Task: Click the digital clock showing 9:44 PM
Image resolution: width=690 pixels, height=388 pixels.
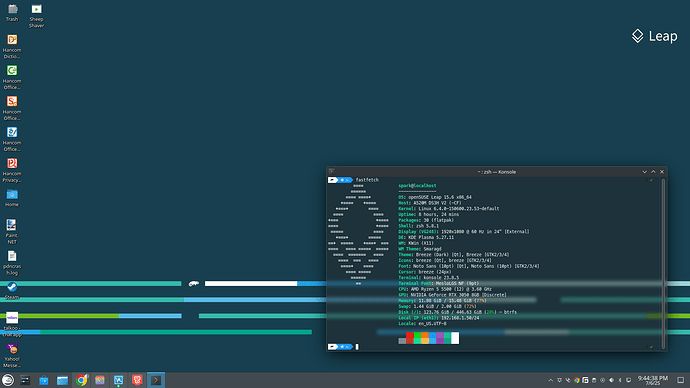Action: pyautogui.click(x=653, y=380)
